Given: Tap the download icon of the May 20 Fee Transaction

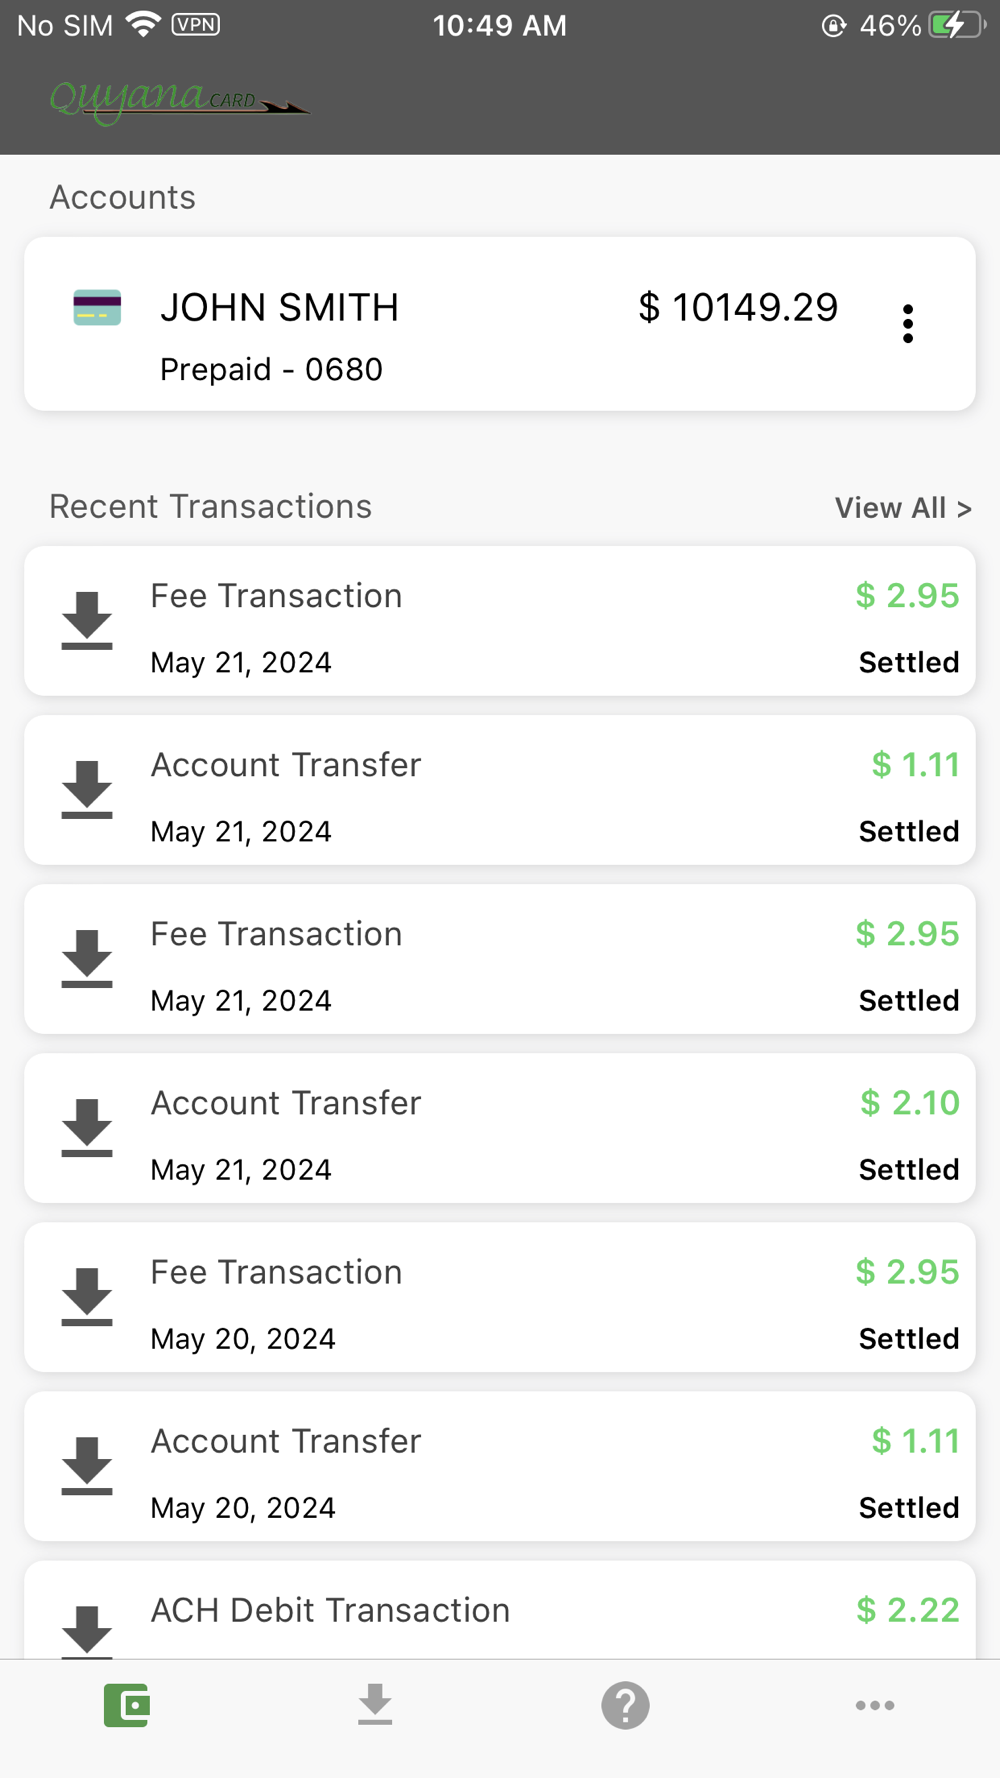Looking at the screenshot, I should (87, 1296).
